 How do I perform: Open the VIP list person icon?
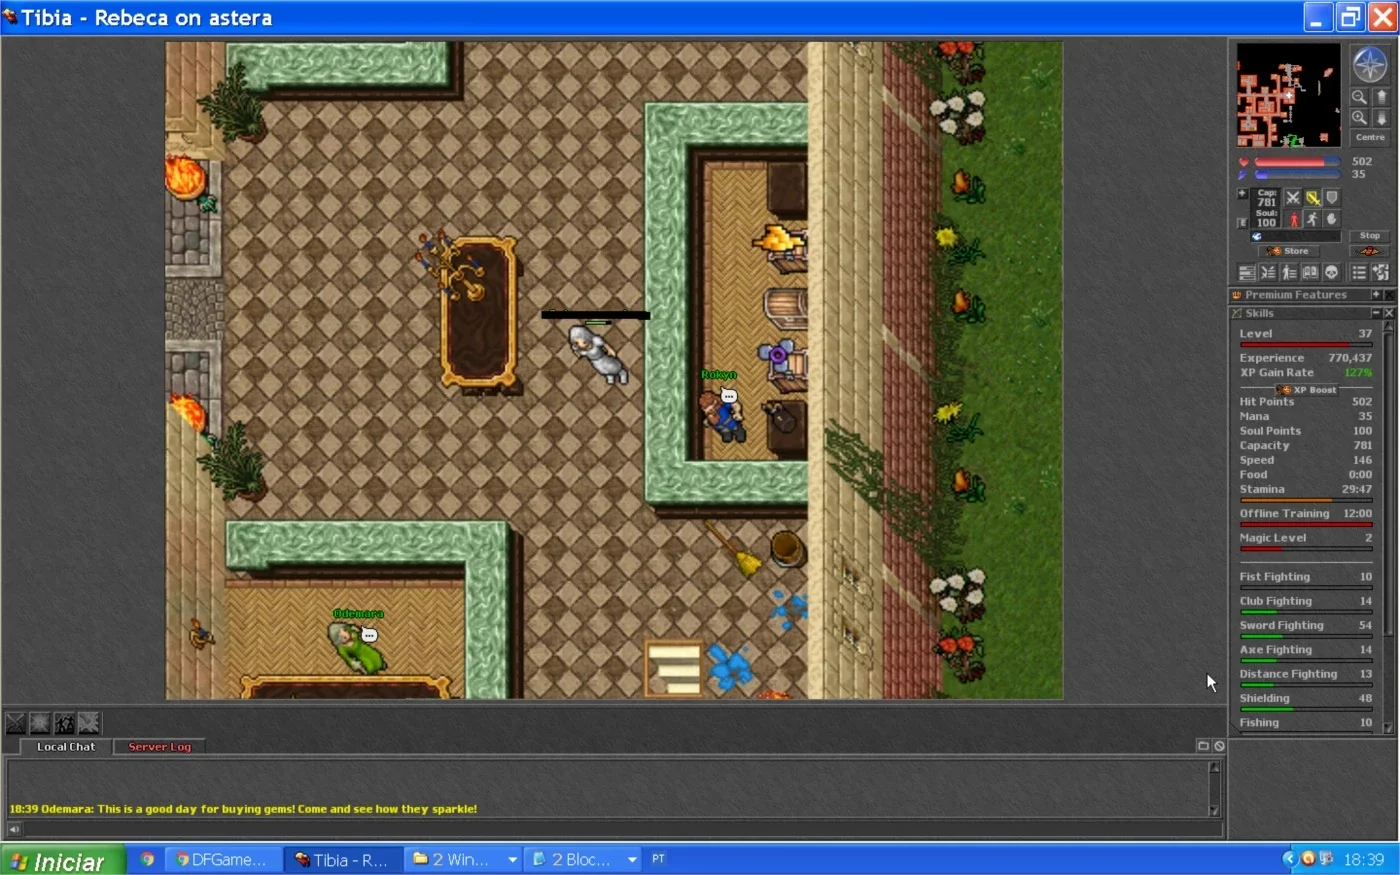(1289, 272)
